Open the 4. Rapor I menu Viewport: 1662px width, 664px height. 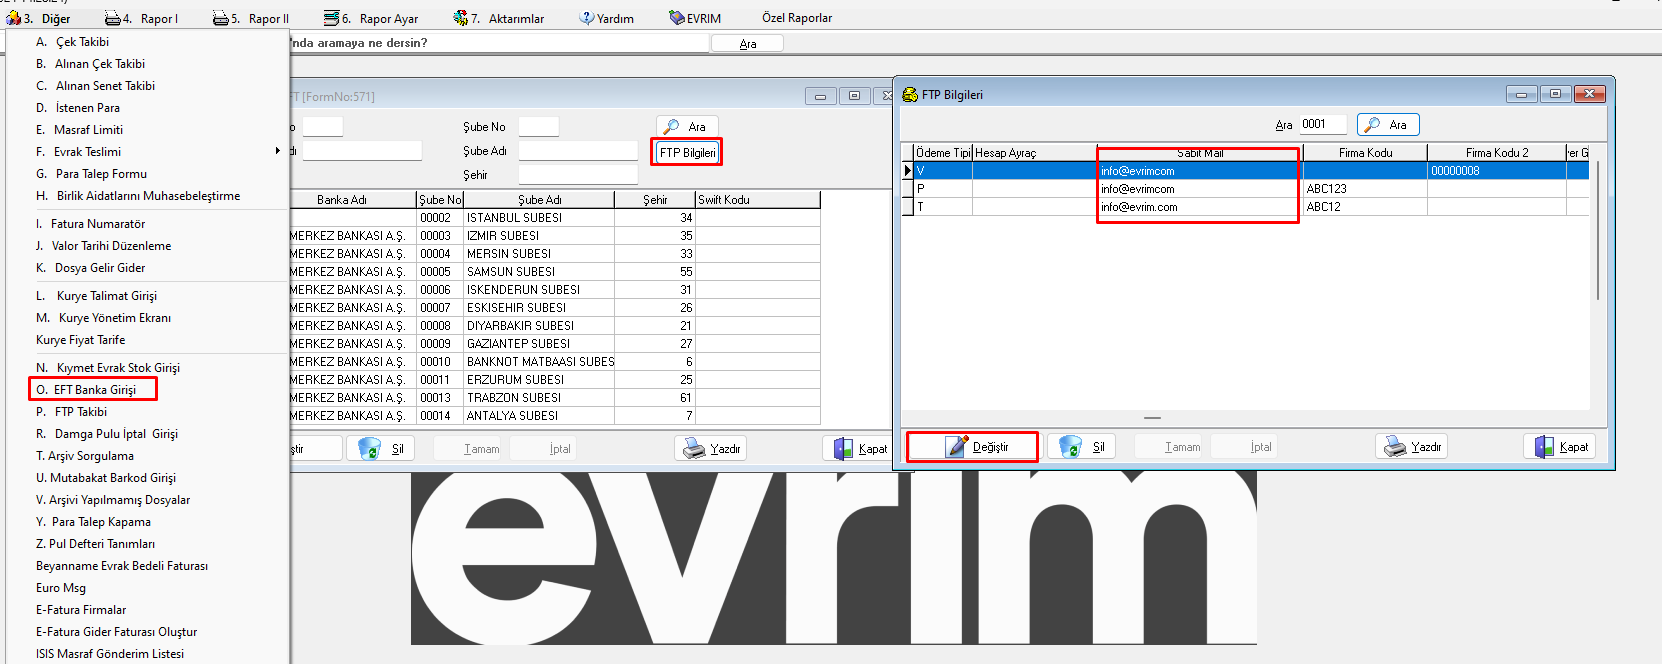142,18
